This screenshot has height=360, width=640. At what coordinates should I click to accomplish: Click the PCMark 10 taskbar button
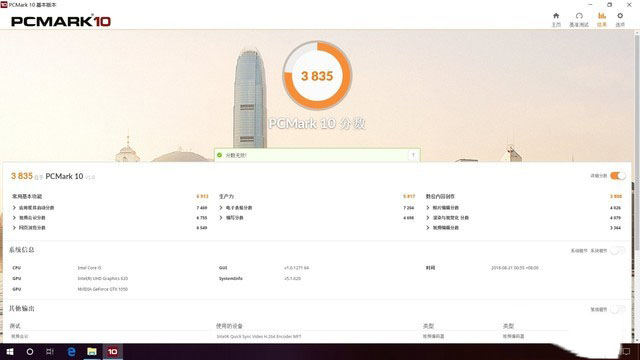112,351
